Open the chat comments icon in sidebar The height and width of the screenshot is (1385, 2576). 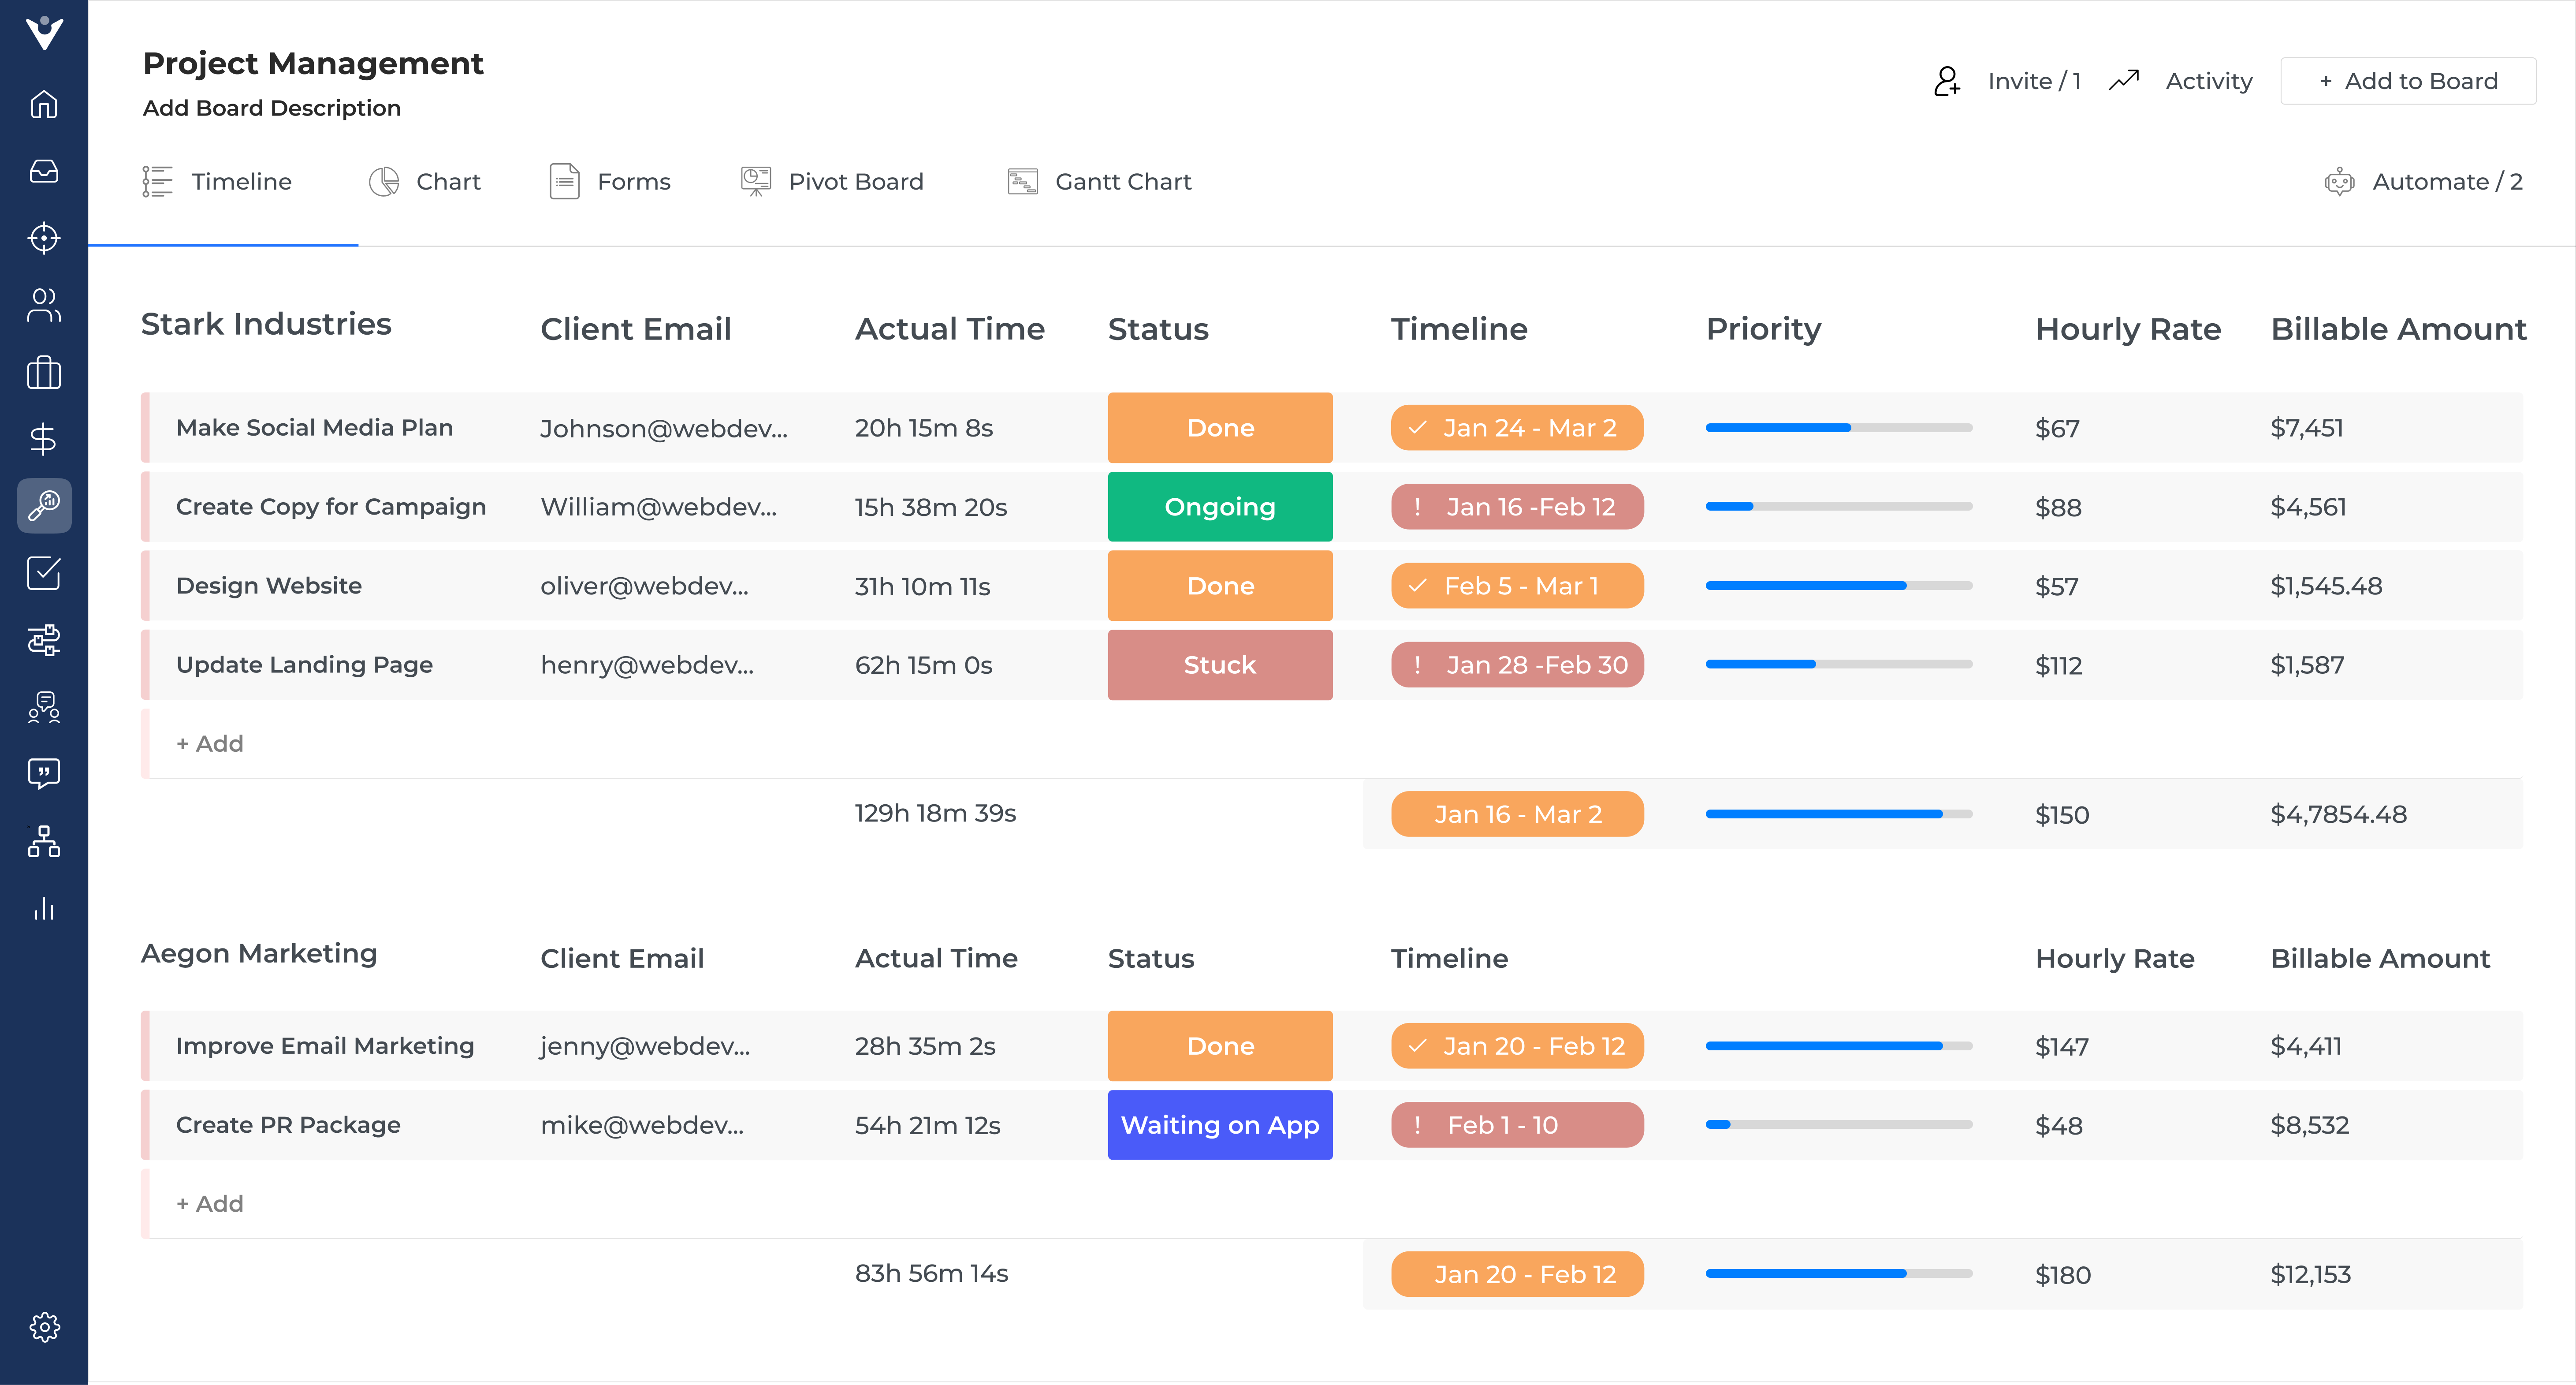pos(44,774)
